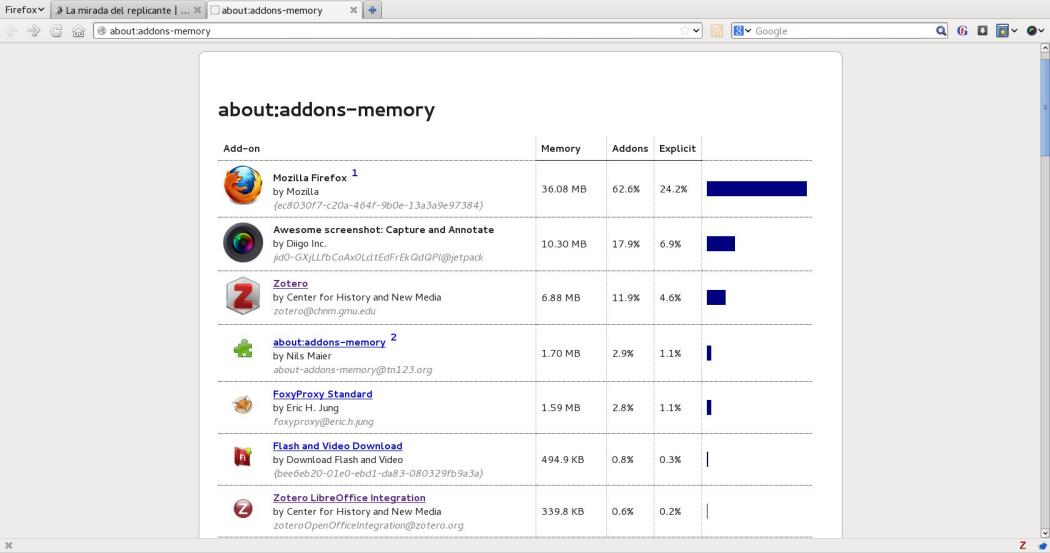Click the Awesome Screenshot toolbar icon
The height and width of the screenshot is (553, 1050).
(1033, 31)
